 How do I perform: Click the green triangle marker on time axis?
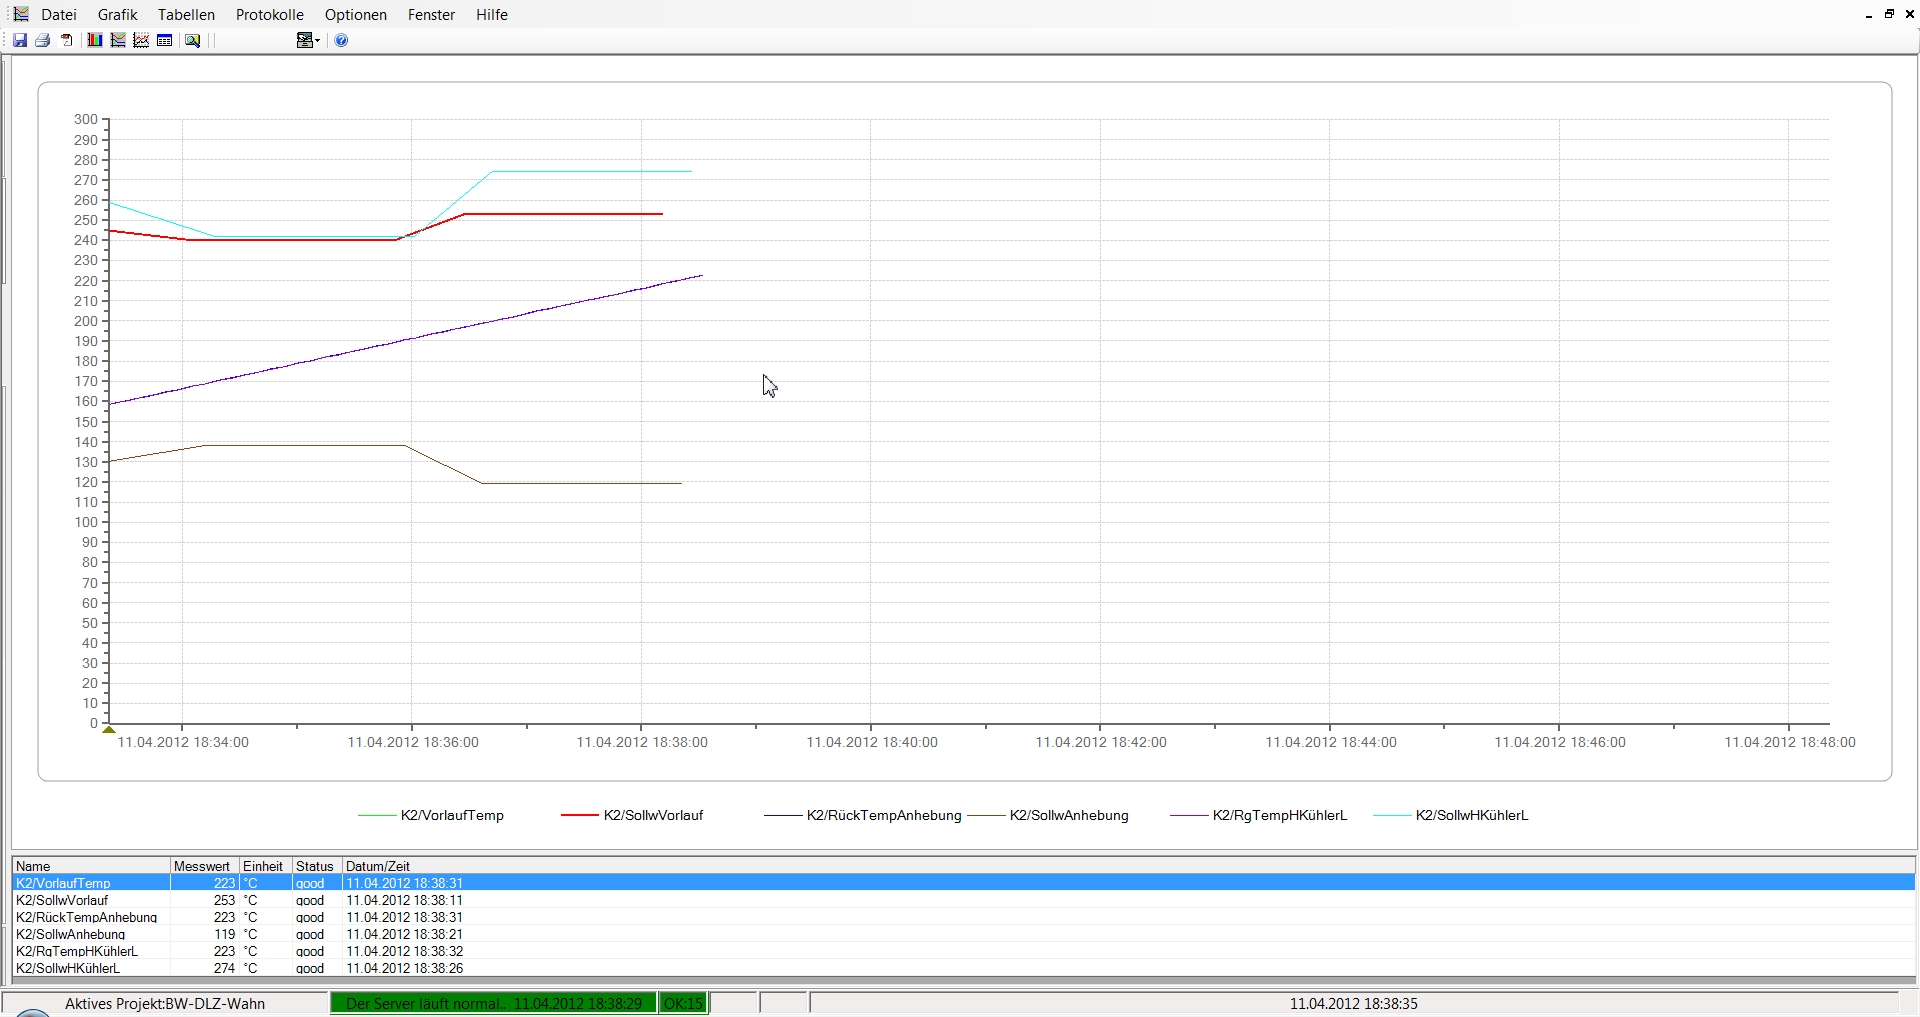pyautogui.click(x=109, y=729)
